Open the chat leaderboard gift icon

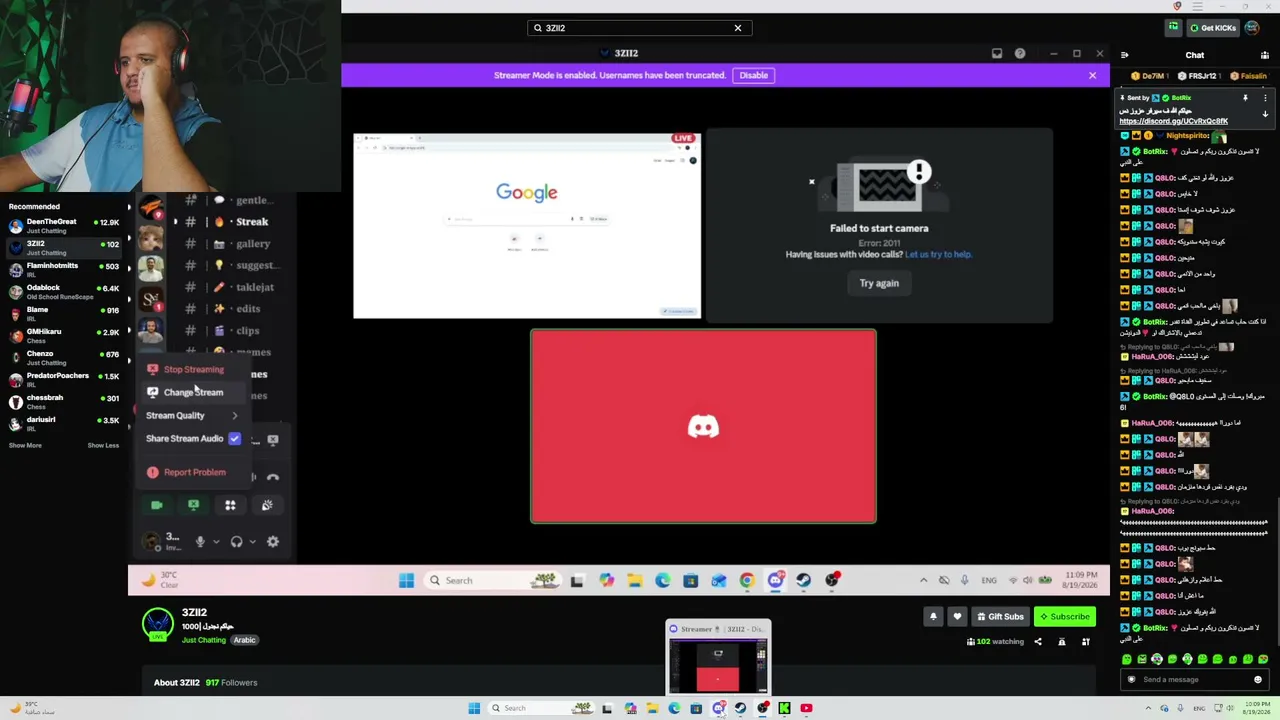pyautogui.click(x=1265, y=56)
